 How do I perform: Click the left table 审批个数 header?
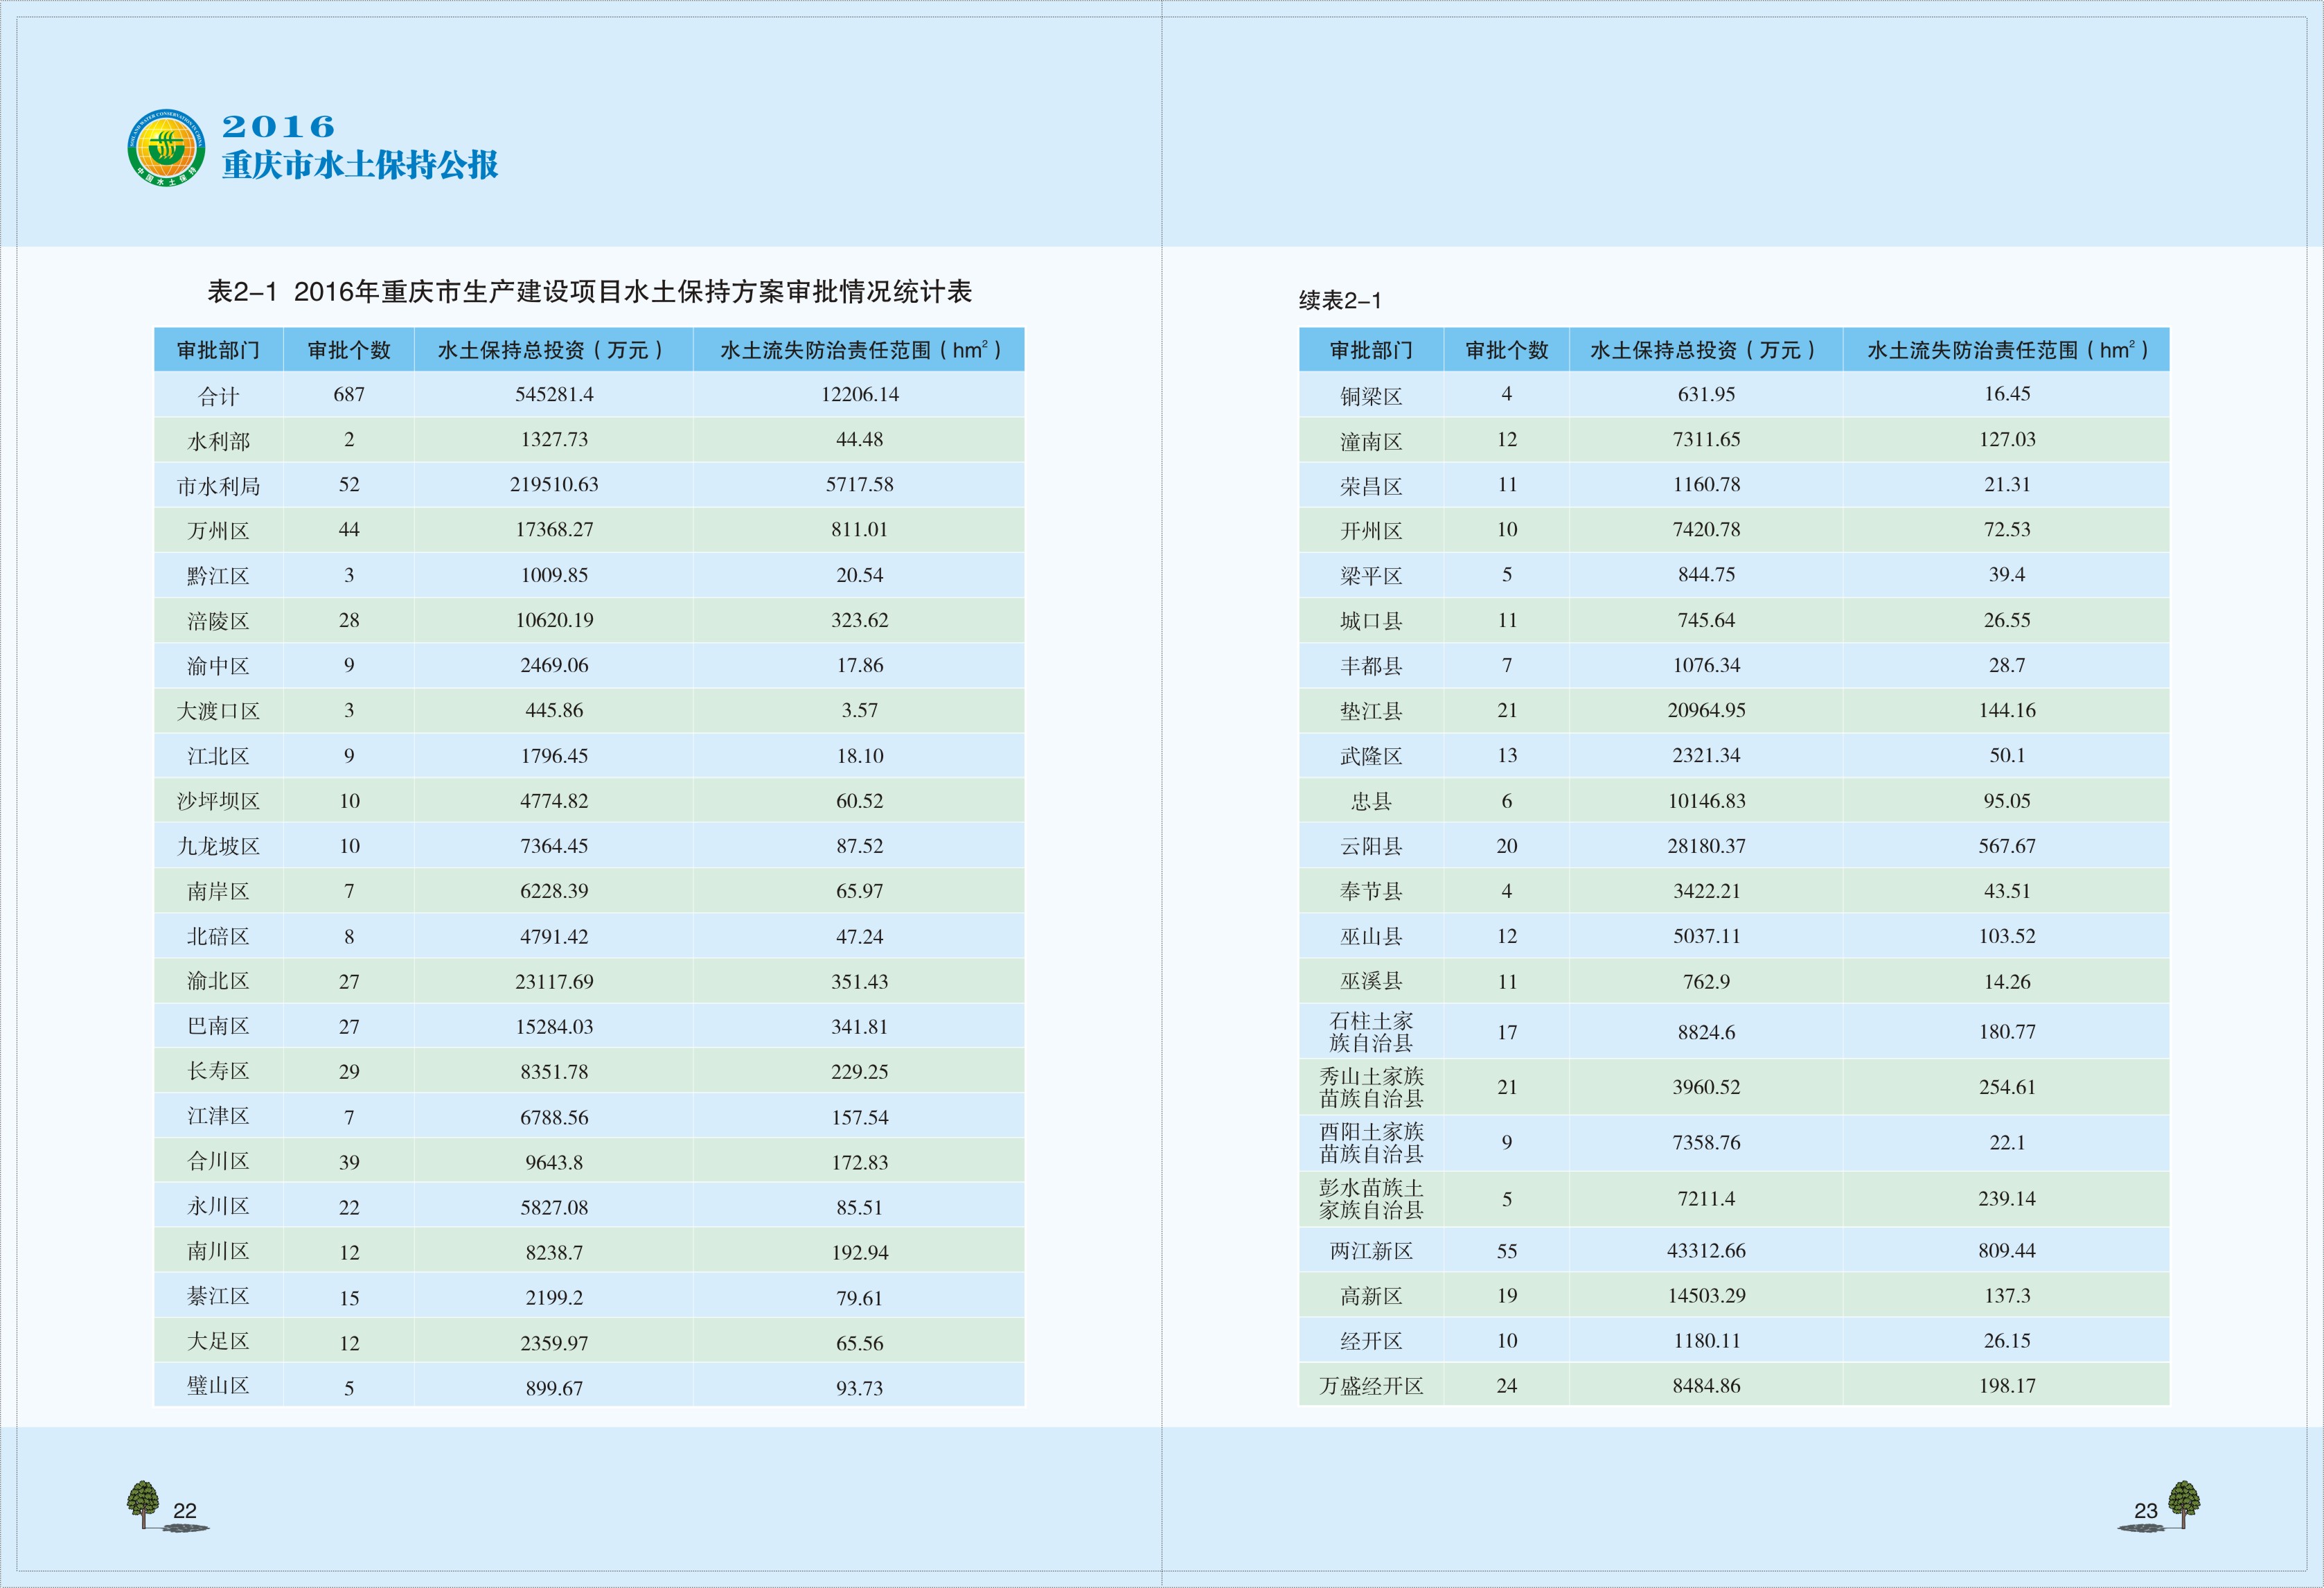click(348, 350)
